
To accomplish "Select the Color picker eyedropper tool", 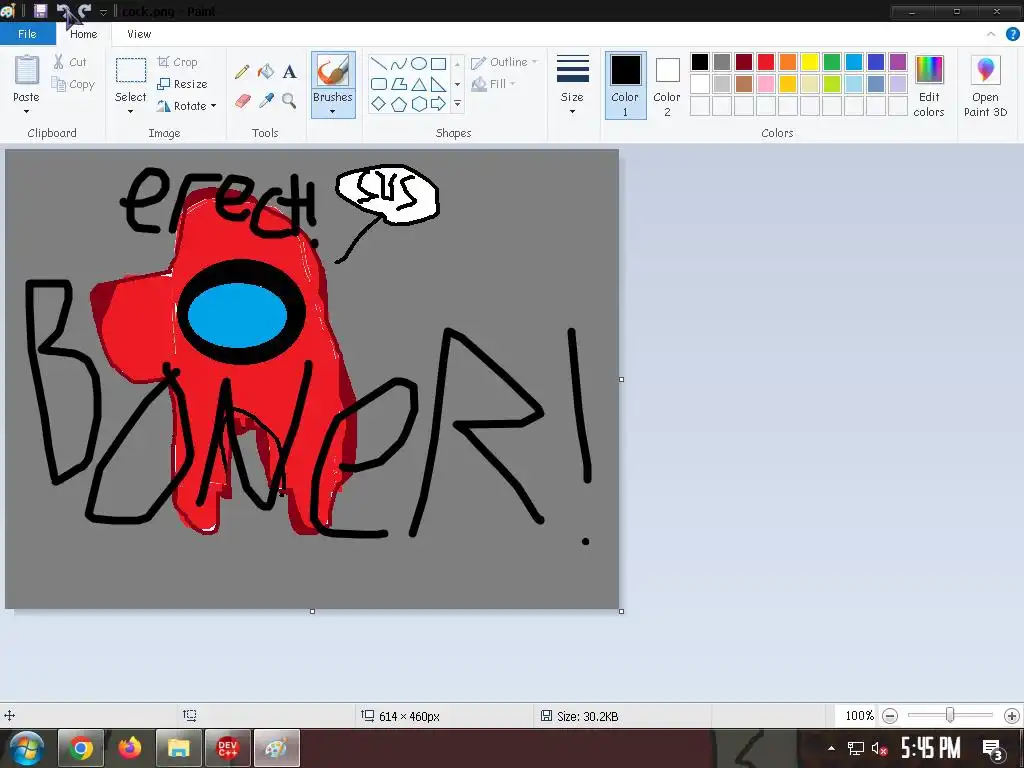I will (266, 101).
